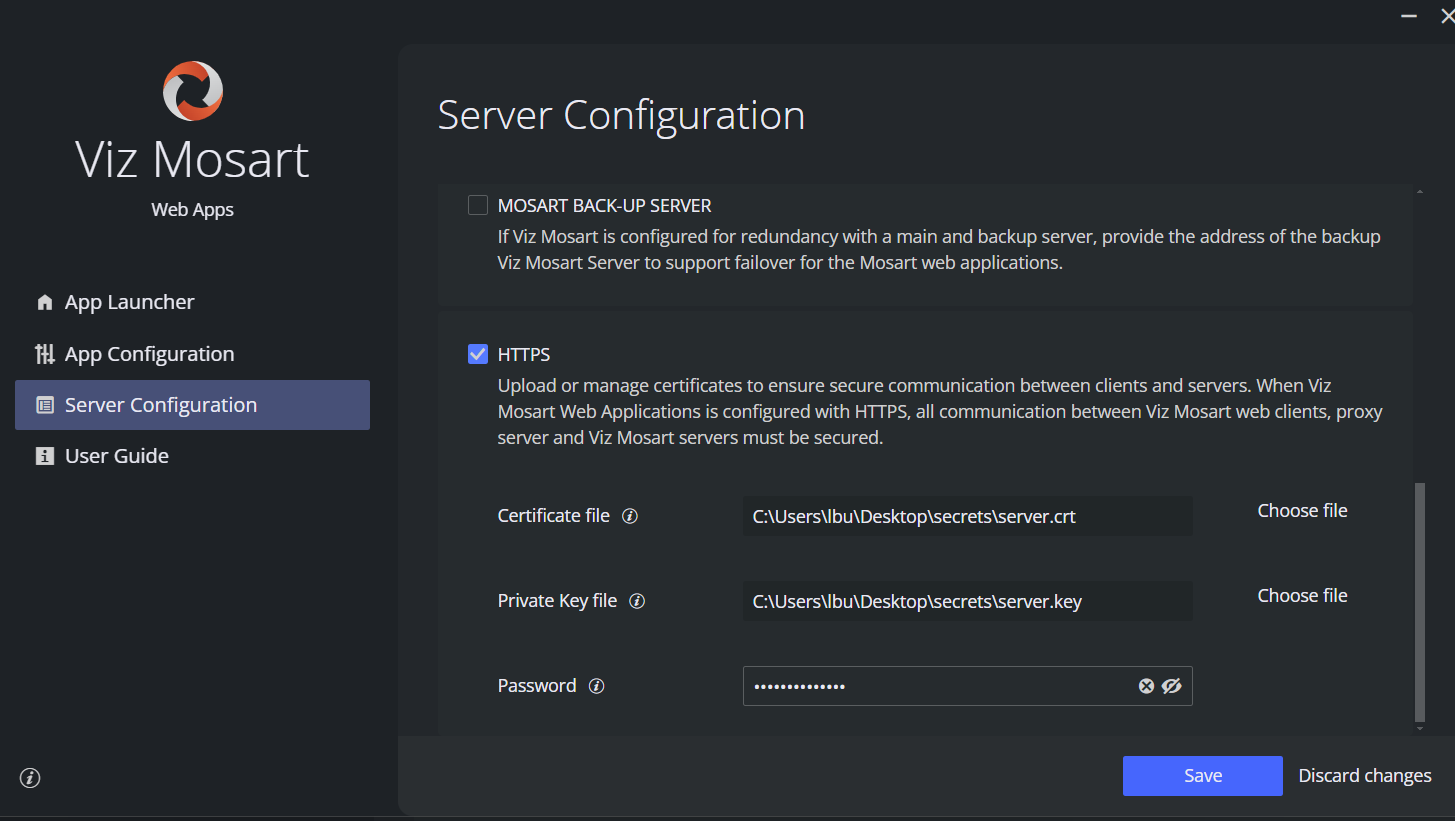Click the Private Key file path field

(968, 601)
